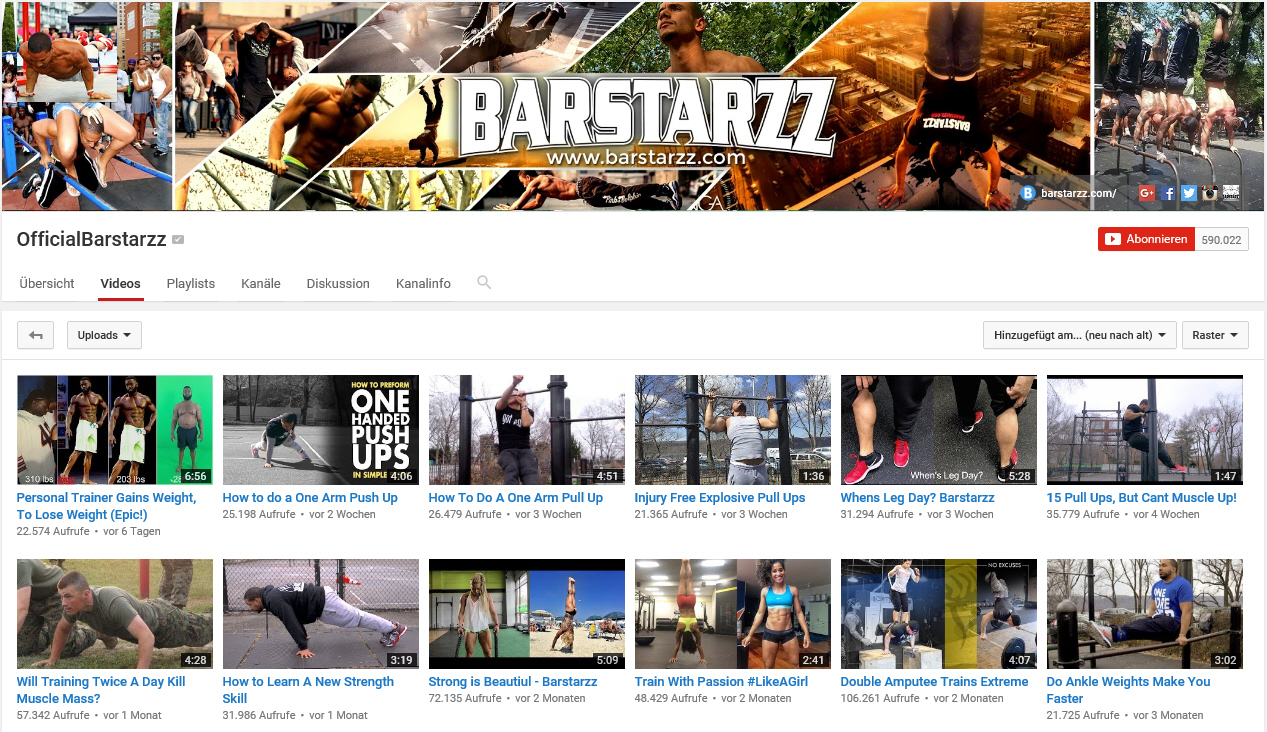Click the 'Train With Passion #LikeAGirl' thumbnail

[732, 613]
